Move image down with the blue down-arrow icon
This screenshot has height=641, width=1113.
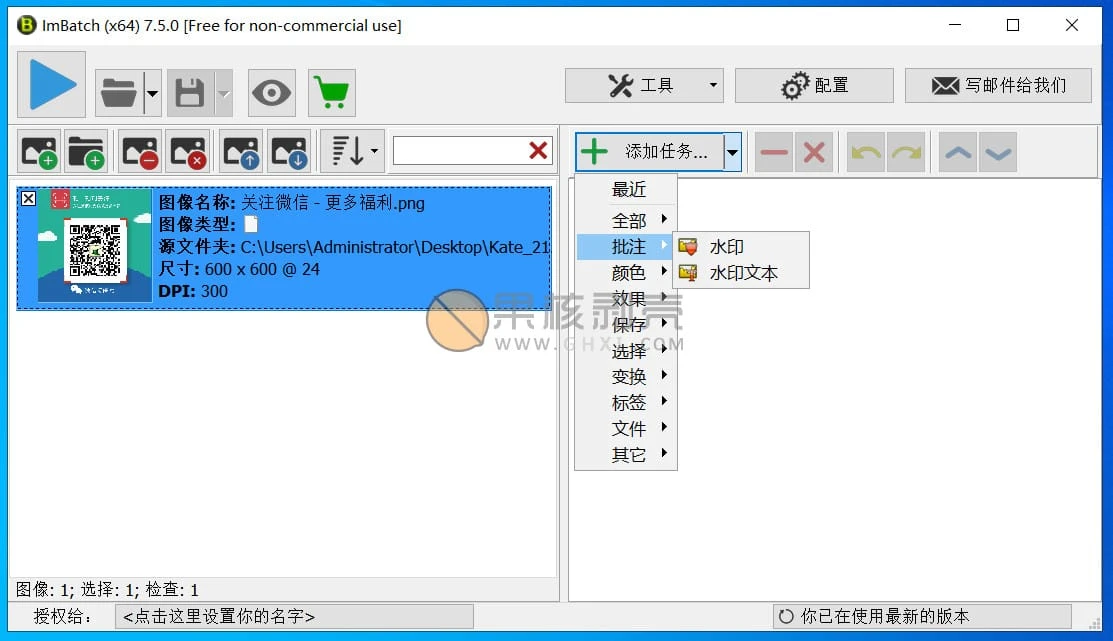(289, 151)
